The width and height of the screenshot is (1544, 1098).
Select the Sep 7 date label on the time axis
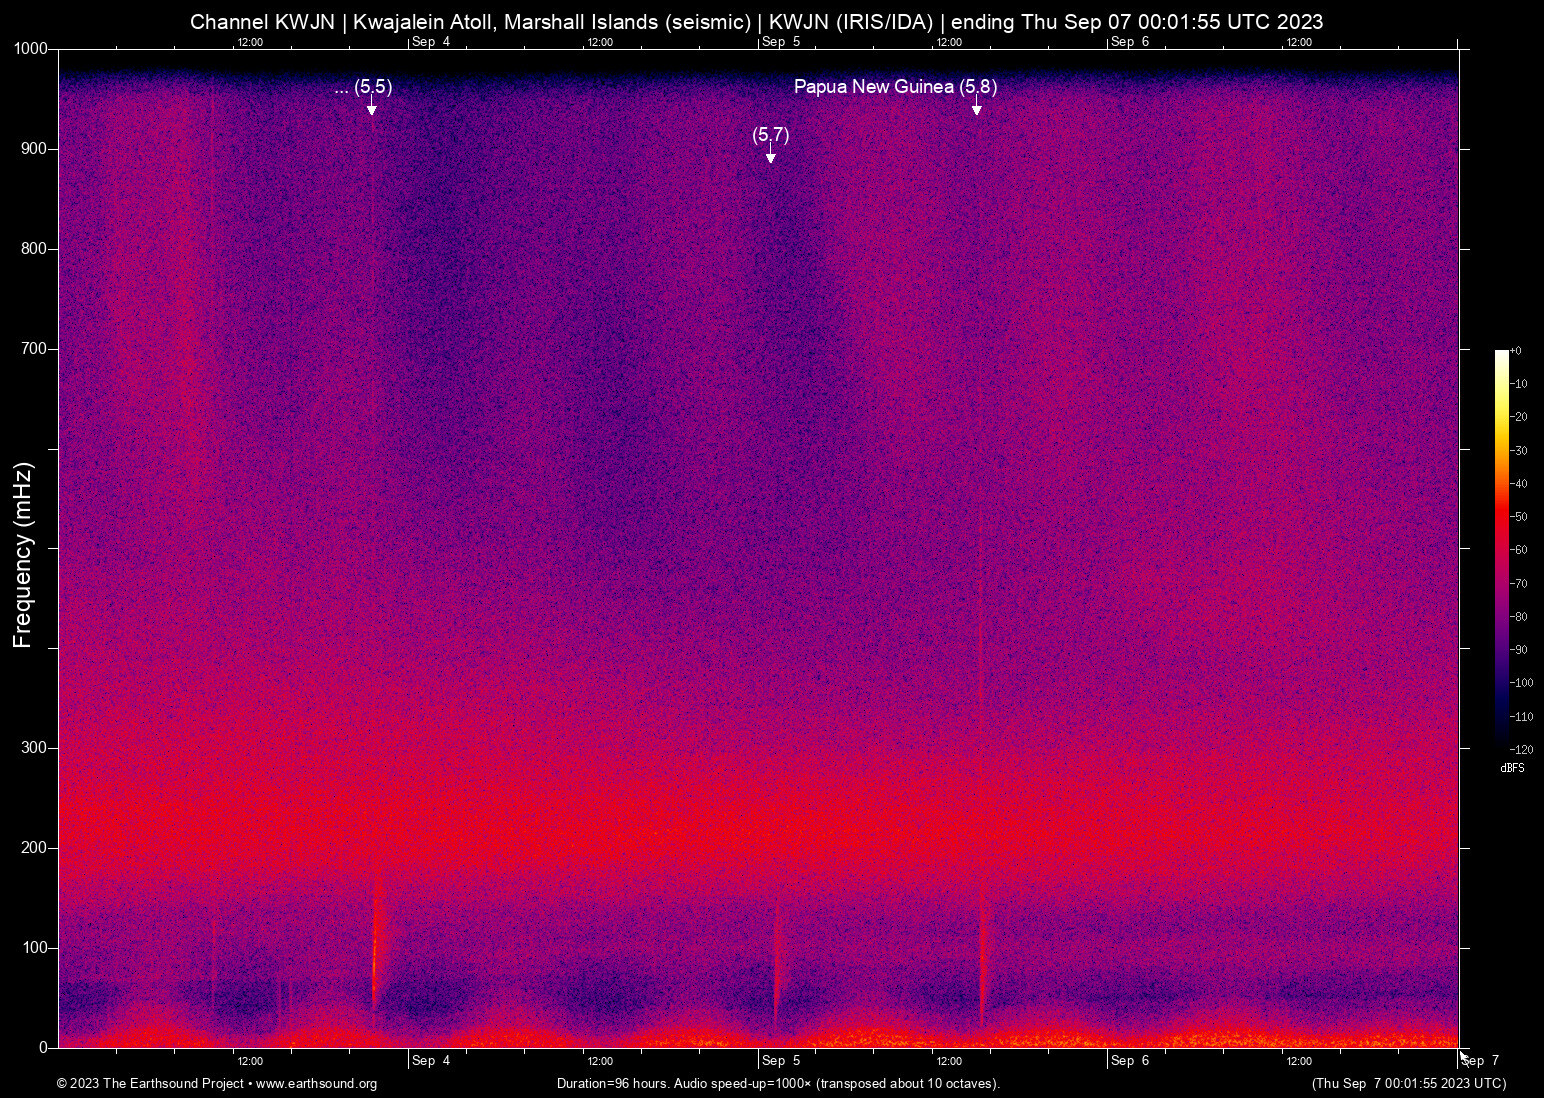coord(1480,1061)
